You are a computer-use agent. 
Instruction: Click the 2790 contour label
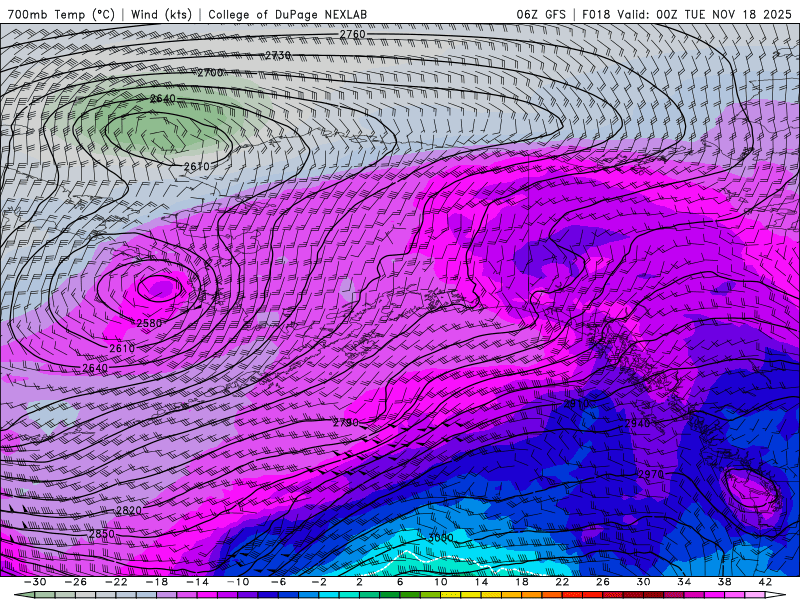(x=346, y=423)
